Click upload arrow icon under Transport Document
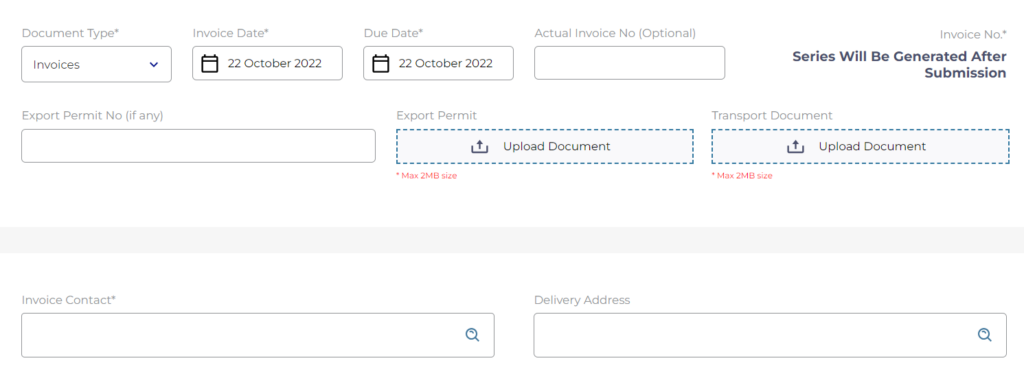Screen dimensions: 1024x365 click(x=795, y=146)
